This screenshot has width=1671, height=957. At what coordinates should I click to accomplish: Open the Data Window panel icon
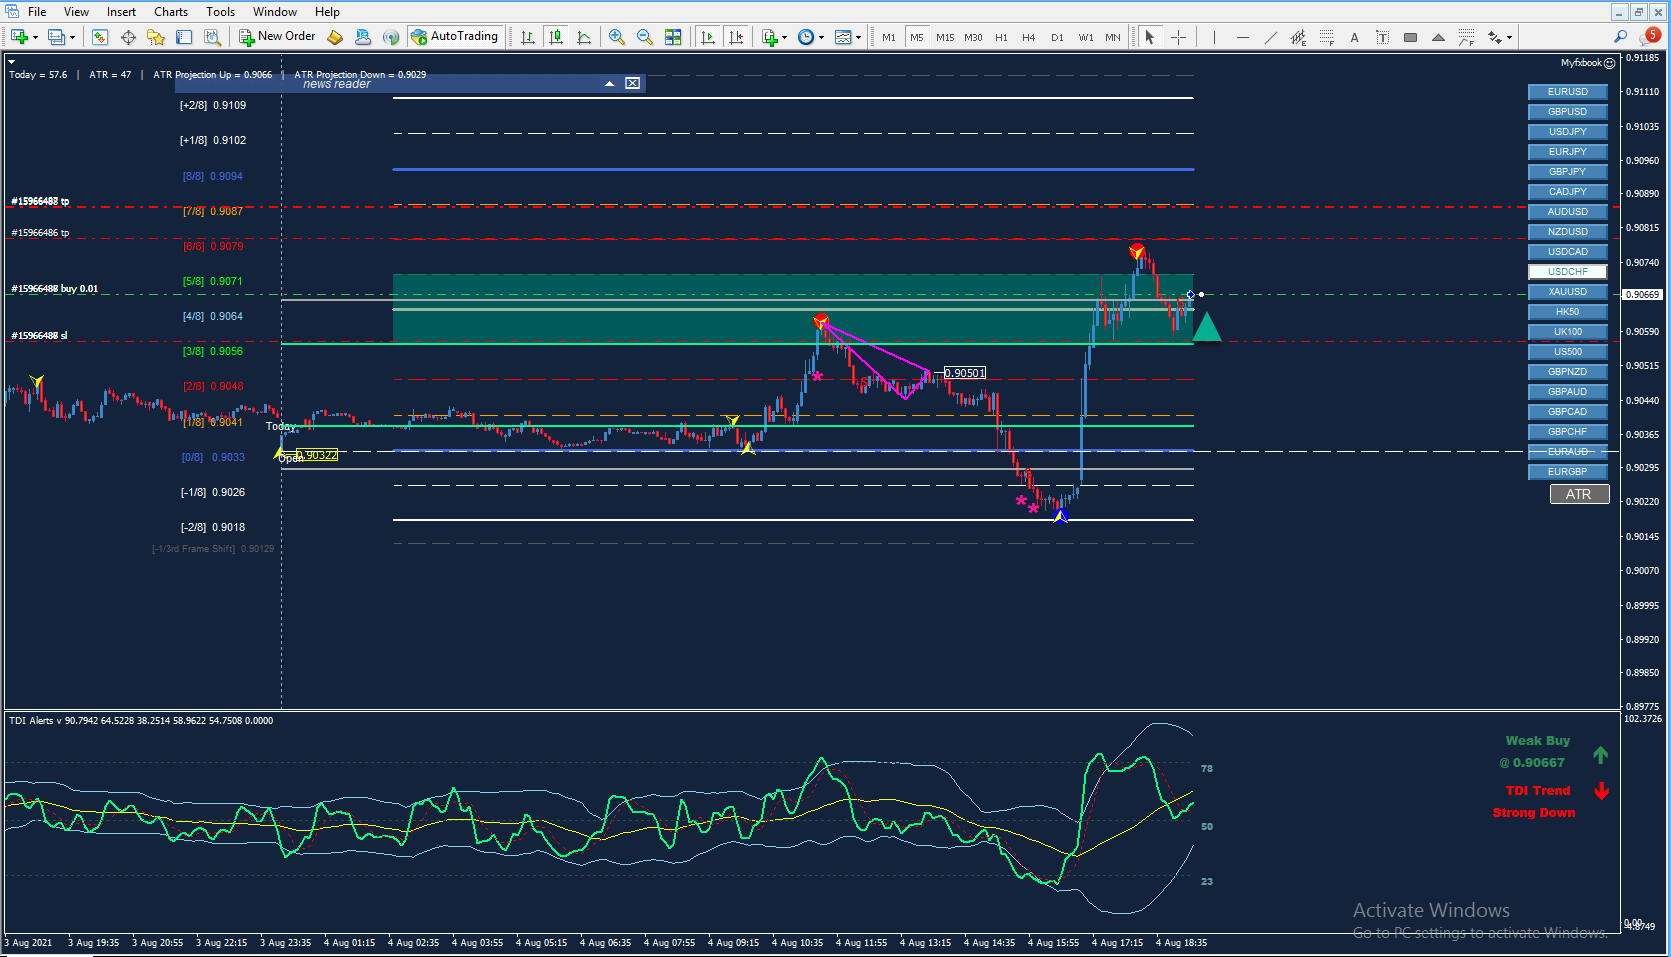click(x=128, y=37)
